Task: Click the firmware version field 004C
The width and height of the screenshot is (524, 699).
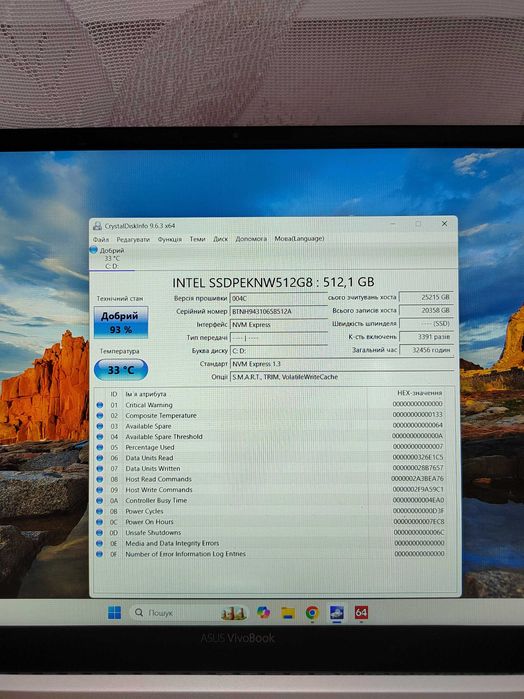Action: point(279,298)
